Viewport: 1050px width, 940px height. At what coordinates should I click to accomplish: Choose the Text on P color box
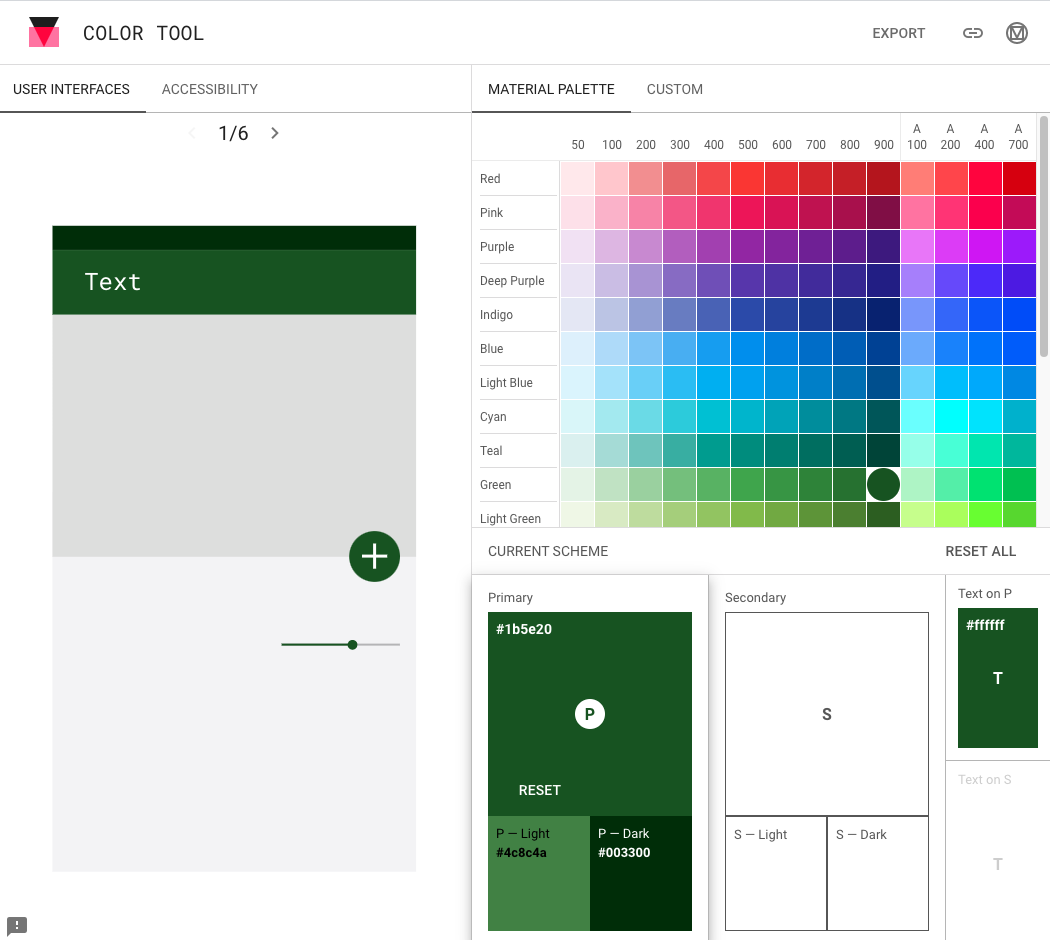point(997,678)
